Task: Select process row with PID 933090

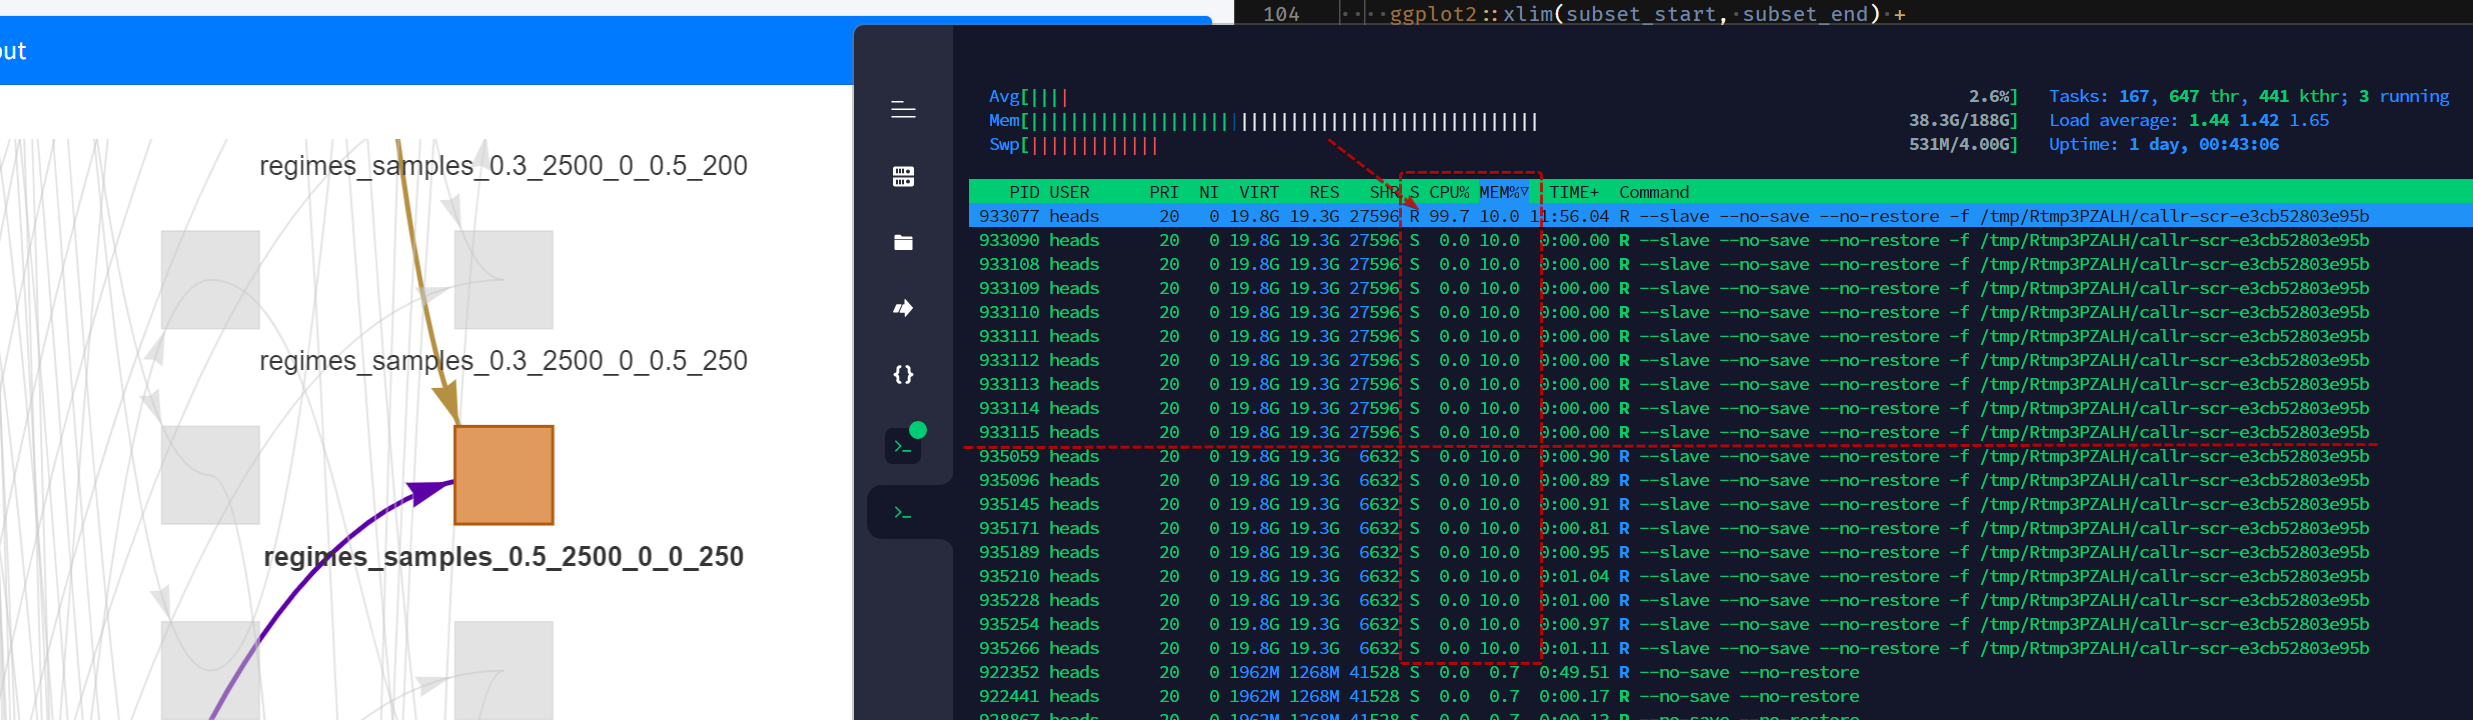Action: tap(1720, 240)
